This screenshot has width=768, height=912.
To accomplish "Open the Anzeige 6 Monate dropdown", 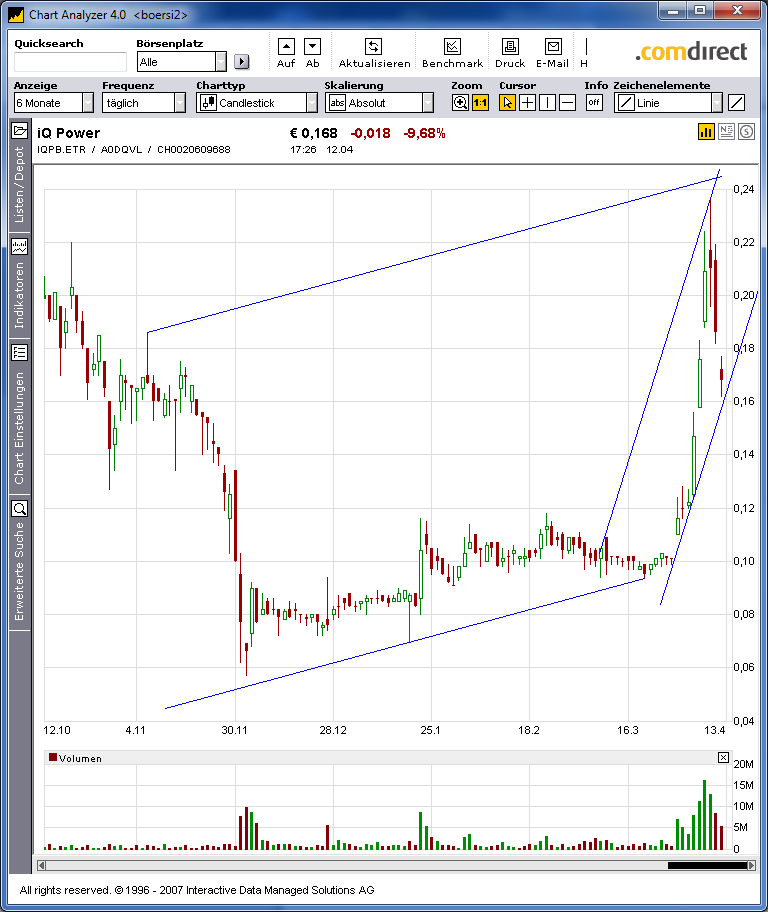I will pyautogui.click(x=54, y=103).
